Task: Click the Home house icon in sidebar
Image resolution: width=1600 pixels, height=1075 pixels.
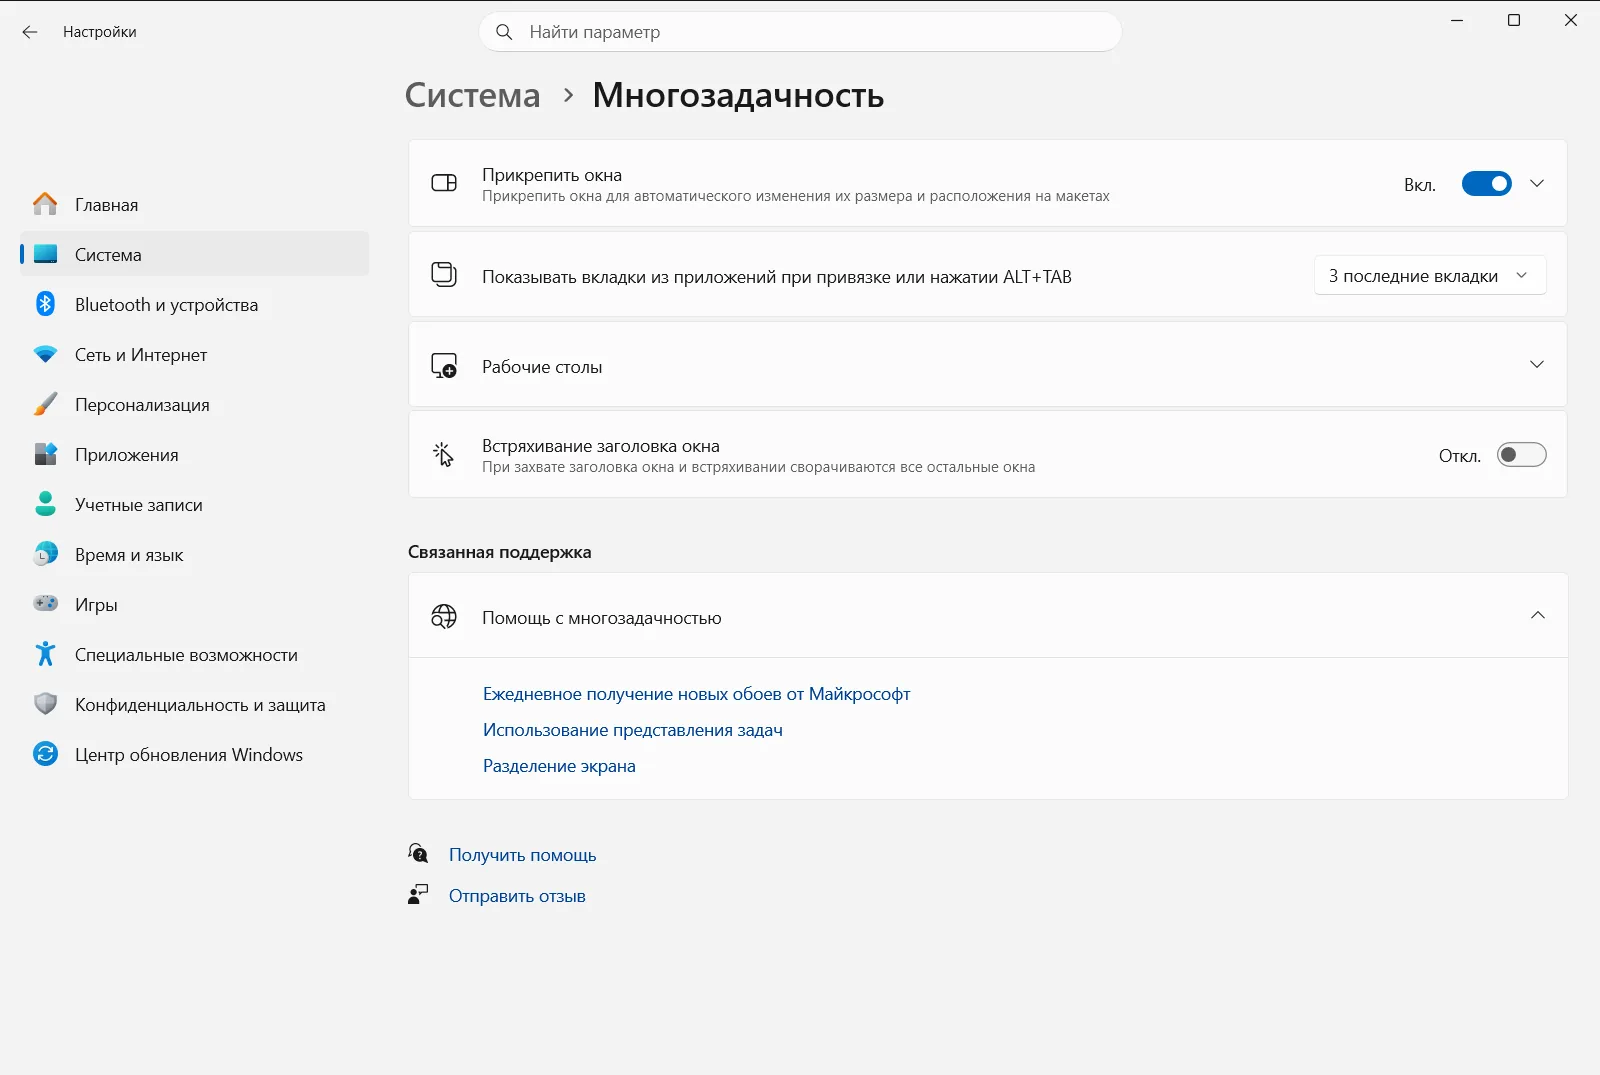Action: click(x=45, y=204)
